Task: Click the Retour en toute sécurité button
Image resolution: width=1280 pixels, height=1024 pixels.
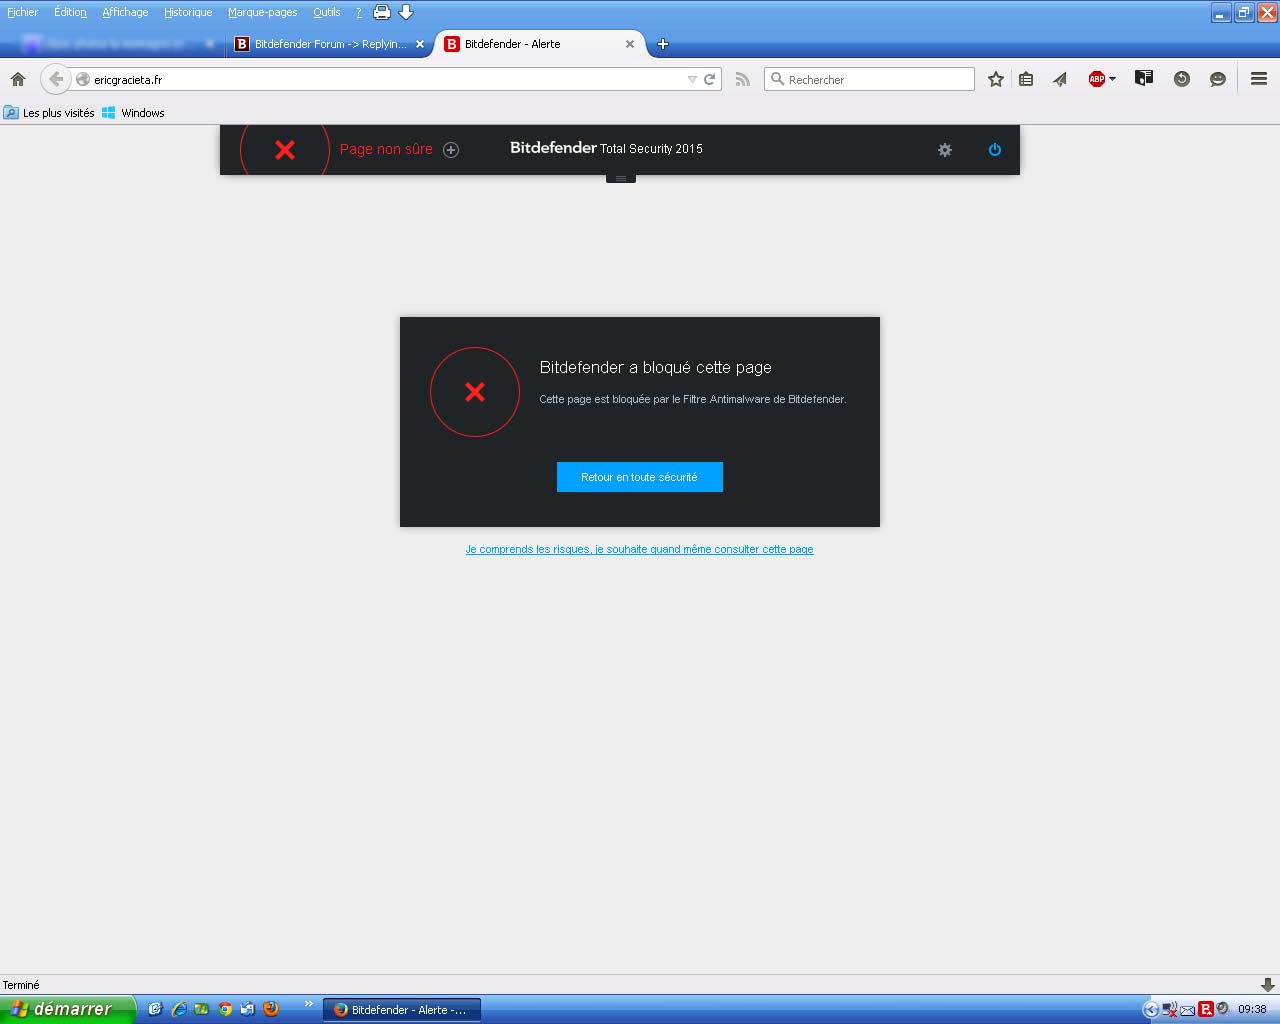Action: click(x=640, y=477)
